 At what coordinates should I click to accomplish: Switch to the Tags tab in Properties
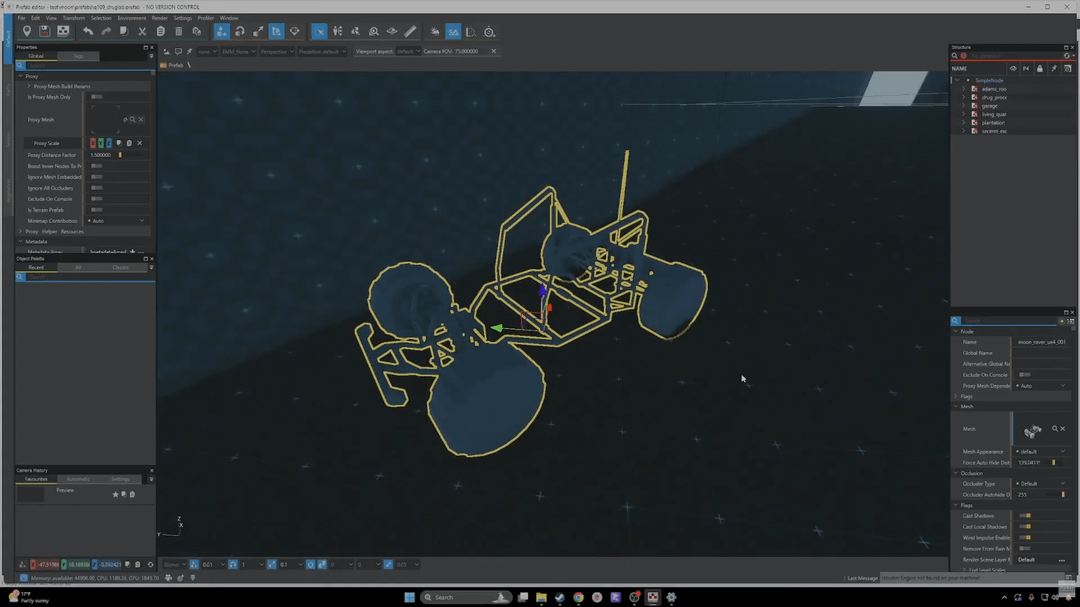click(x=78, y=56)
